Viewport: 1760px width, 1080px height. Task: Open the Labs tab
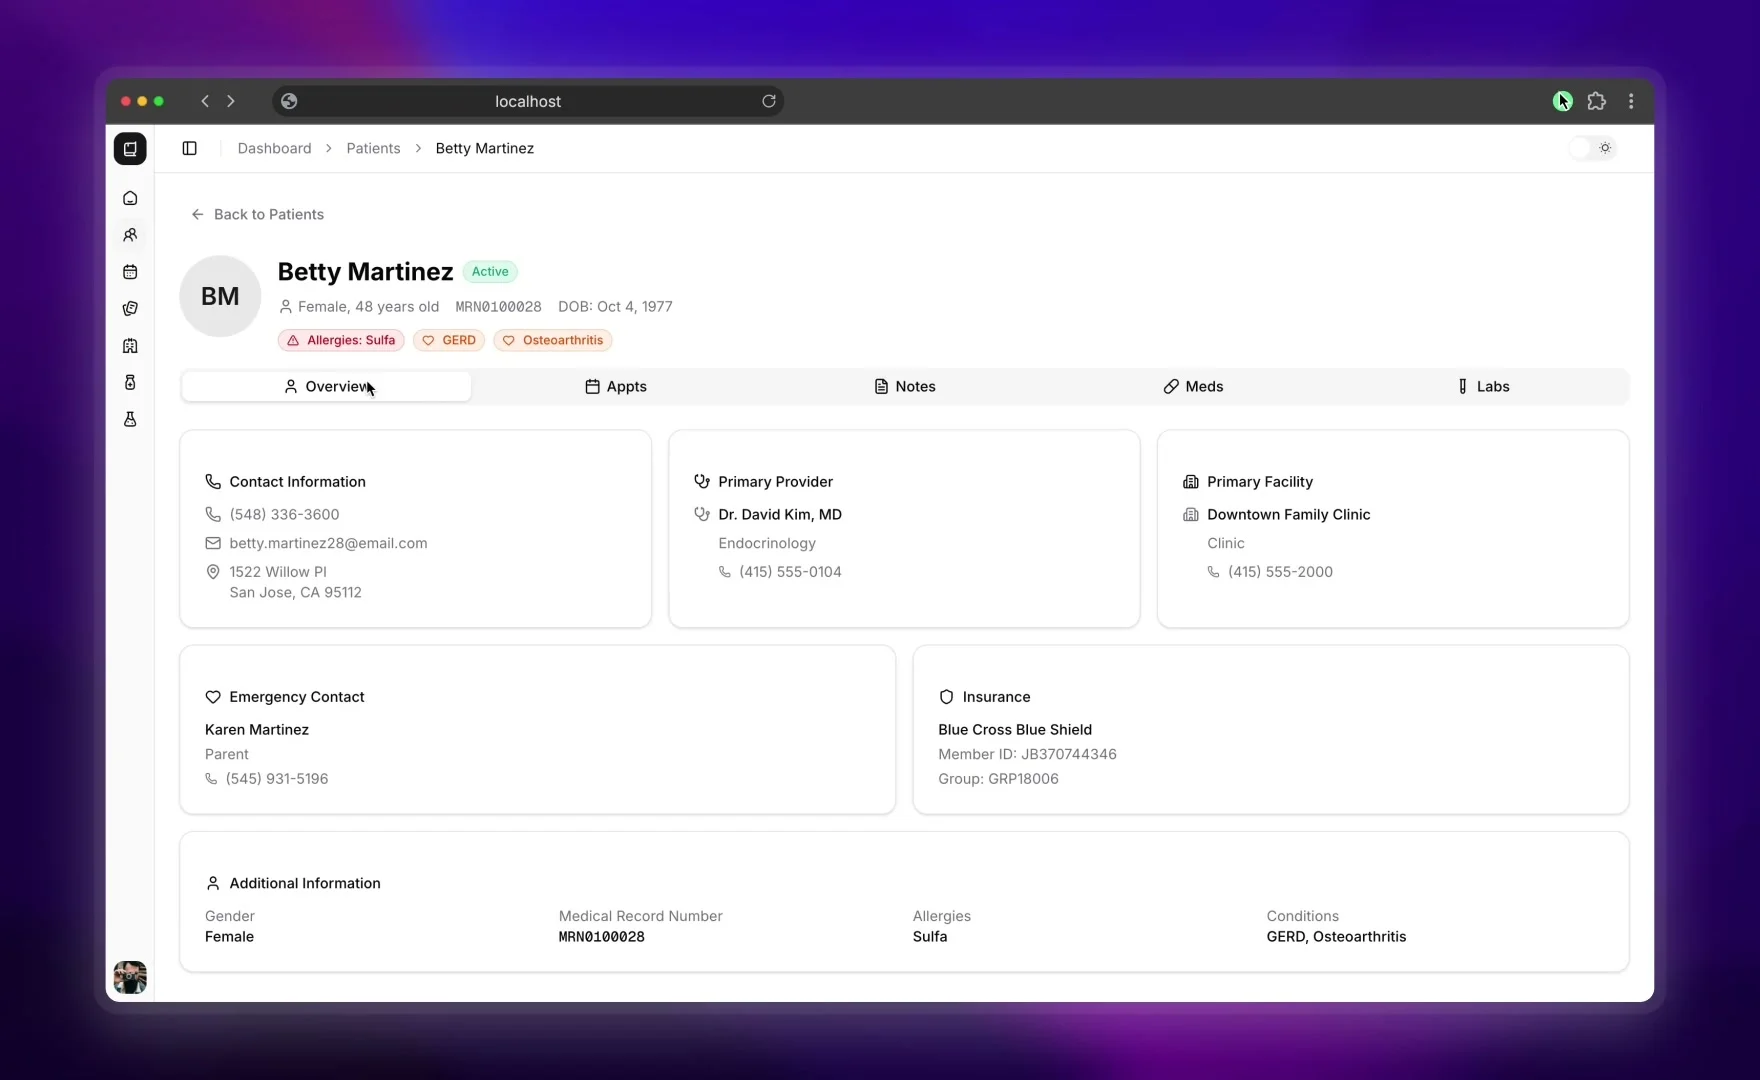(1484, 386)
